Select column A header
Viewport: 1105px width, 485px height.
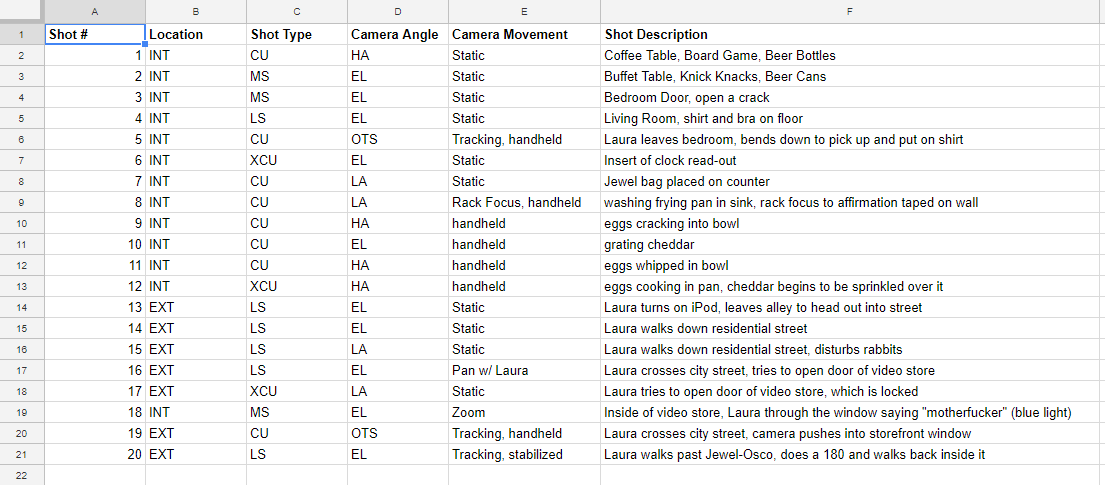[x=95, y=11]
